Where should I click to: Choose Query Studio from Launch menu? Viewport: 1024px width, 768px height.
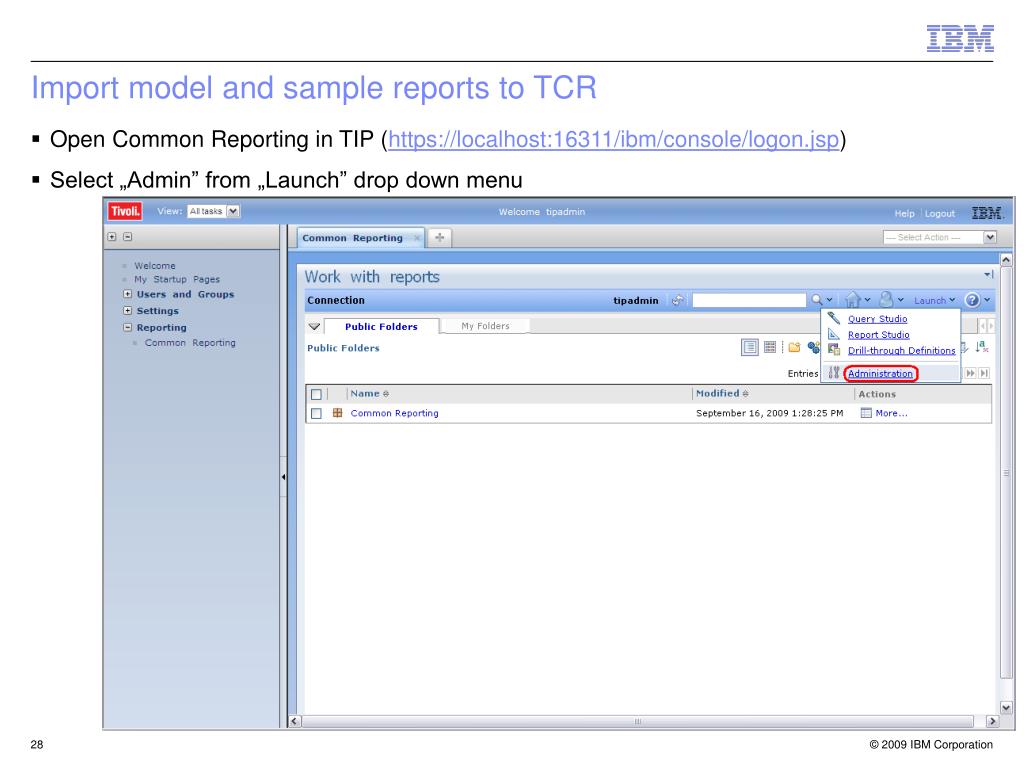click(x=877, y=319)
